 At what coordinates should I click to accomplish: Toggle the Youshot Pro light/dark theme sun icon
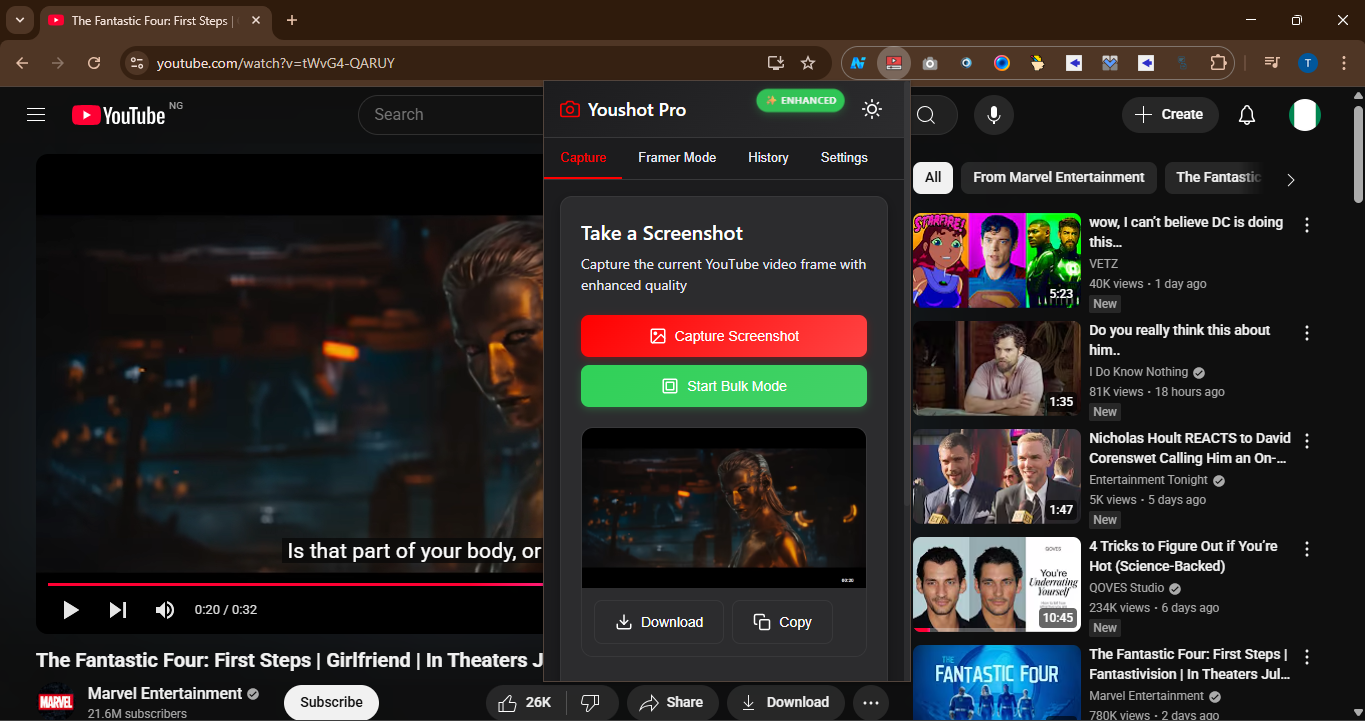pos(872,109)
